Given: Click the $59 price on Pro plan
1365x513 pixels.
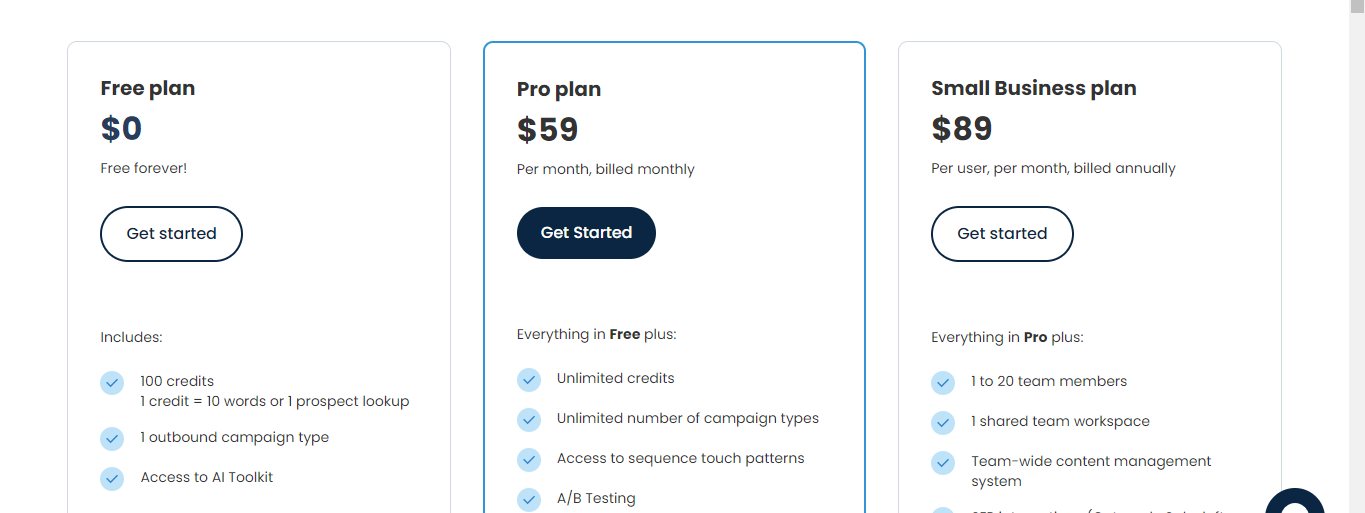Looking at the screenshot, I should point(548,130).
